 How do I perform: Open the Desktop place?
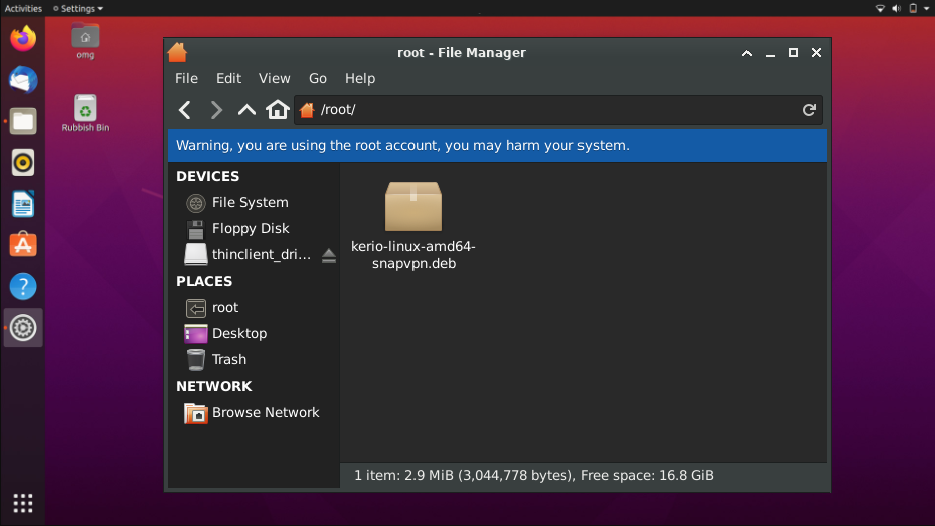(x=239, y=333)
